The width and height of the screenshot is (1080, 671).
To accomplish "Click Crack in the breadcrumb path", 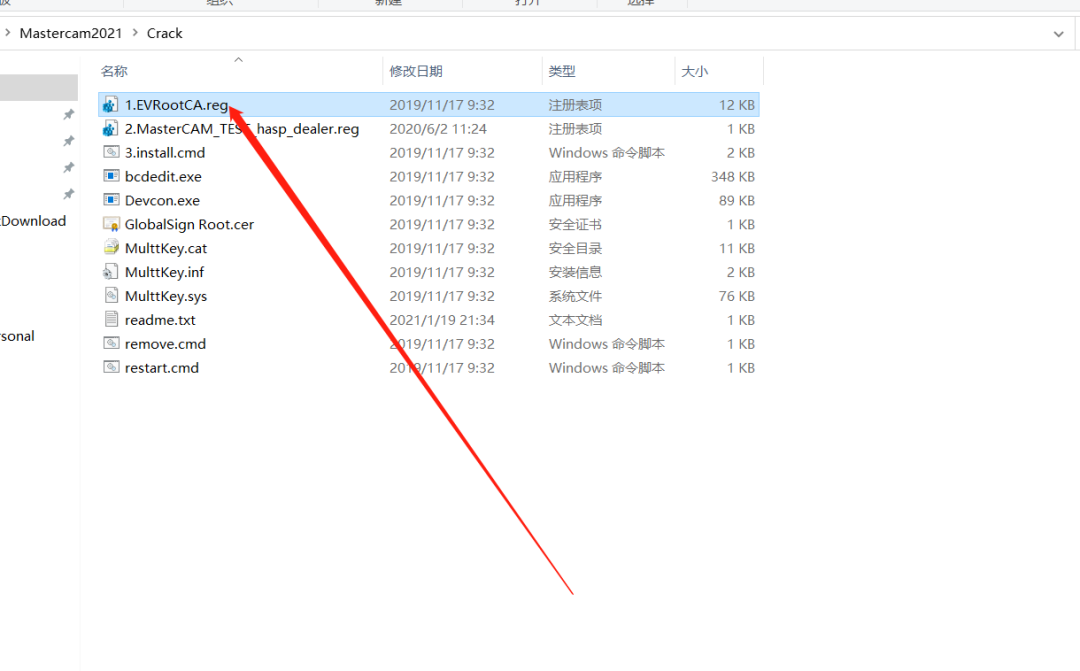I will point(165,33).
